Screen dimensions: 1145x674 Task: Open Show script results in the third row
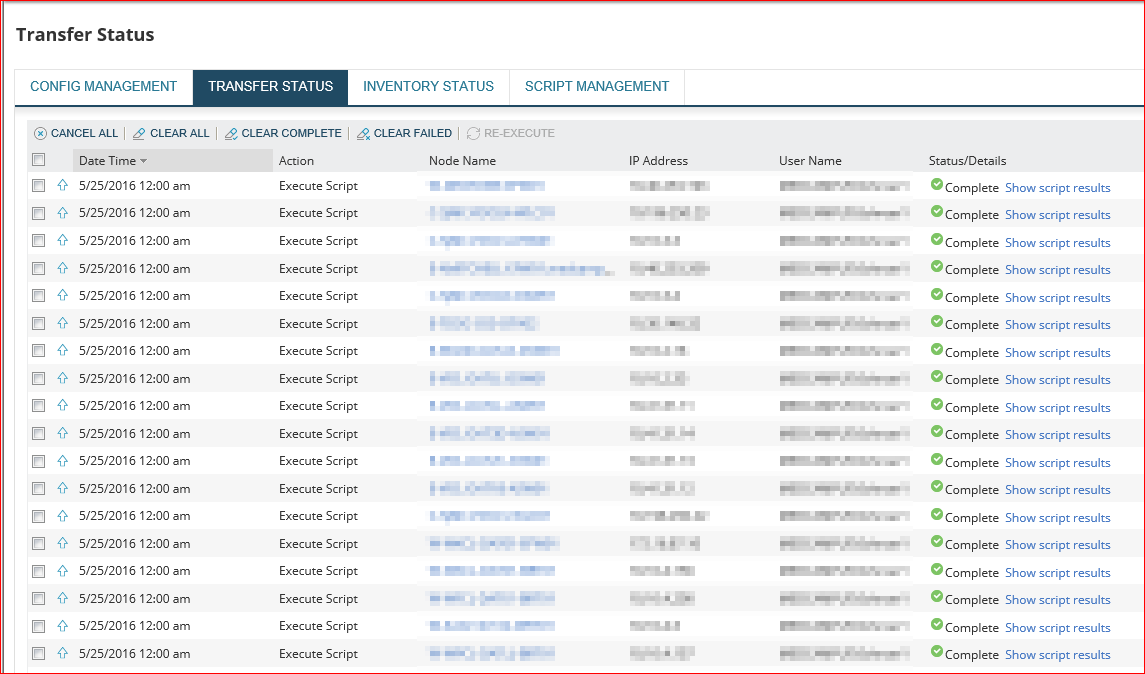(1057, 242)
